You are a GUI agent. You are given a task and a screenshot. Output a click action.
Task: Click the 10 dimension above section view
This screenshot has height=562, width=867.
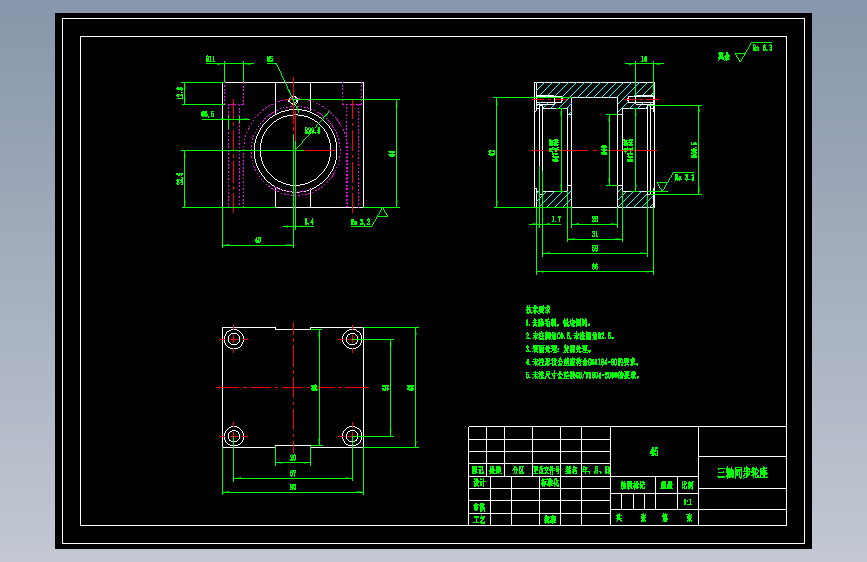644,59
